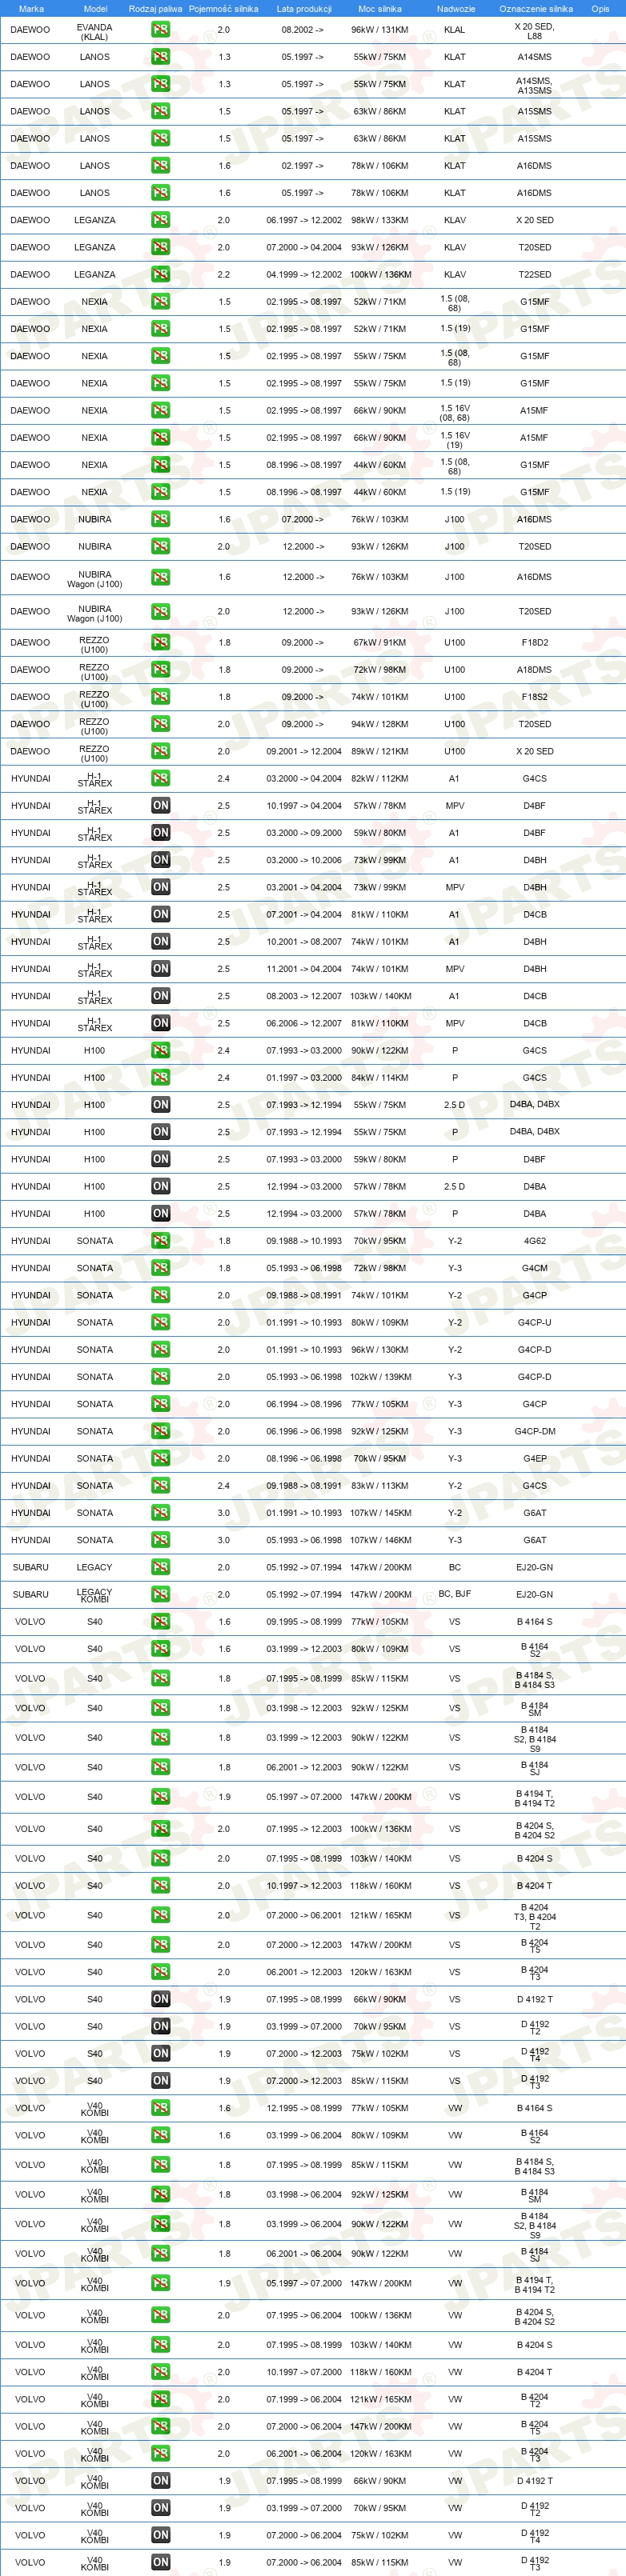This screenshot has height=2576, width=626.
Task: Click the "Pojemność silnika" column header
Action: 224,9
